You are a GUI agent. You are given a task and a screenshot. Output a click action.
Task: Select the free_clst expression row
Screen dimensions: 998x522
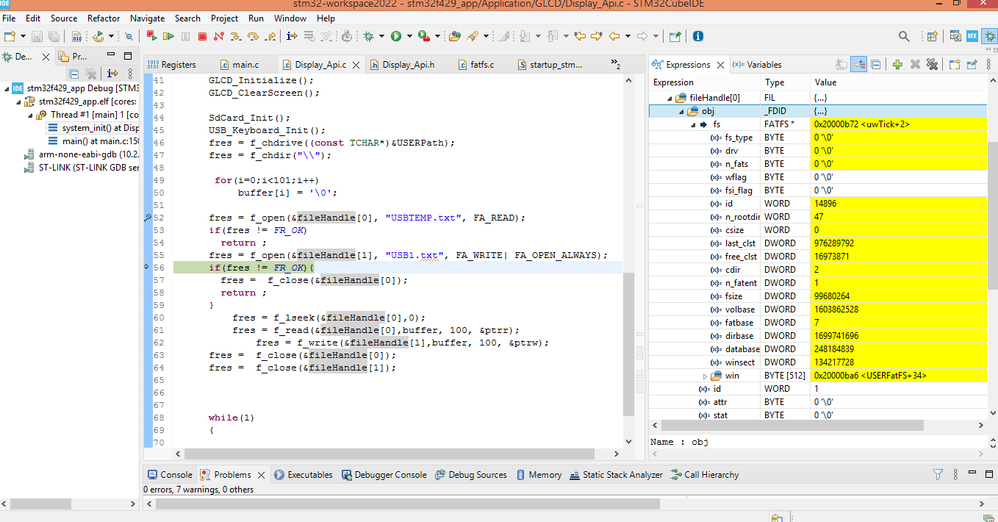click(x=738, y=256)
